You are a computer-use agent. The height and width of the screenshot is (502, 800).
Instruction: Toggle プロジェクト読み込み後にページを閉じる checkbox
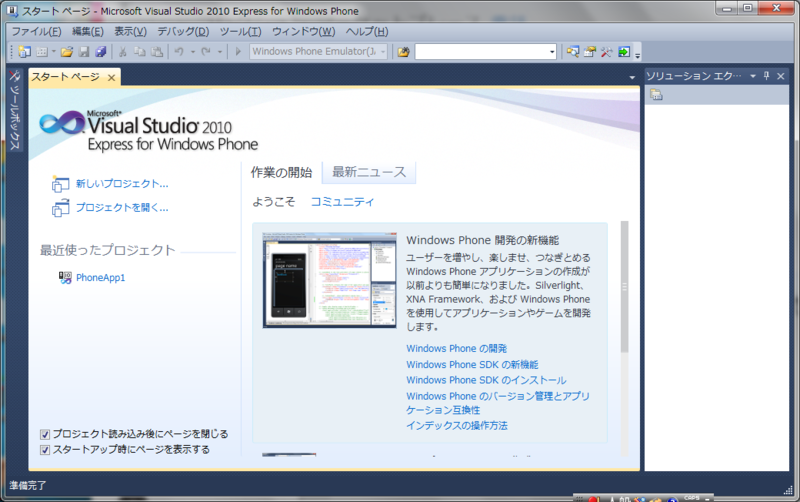45,434
